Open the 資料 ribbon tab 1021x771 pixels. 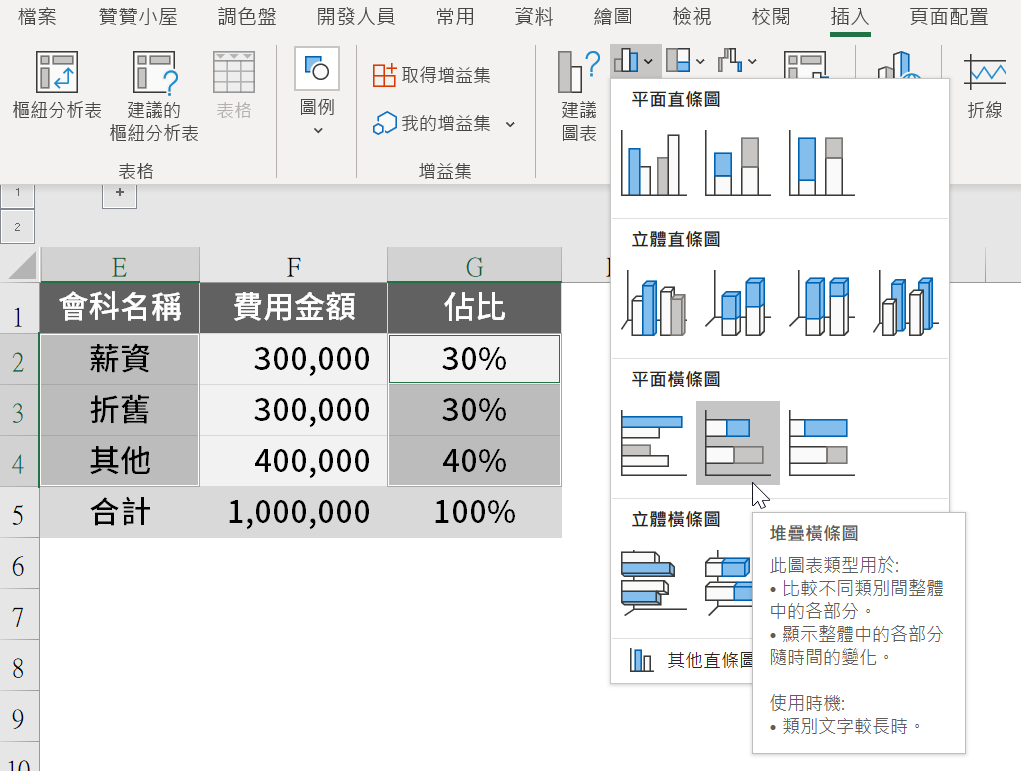(x=534, y=16)
